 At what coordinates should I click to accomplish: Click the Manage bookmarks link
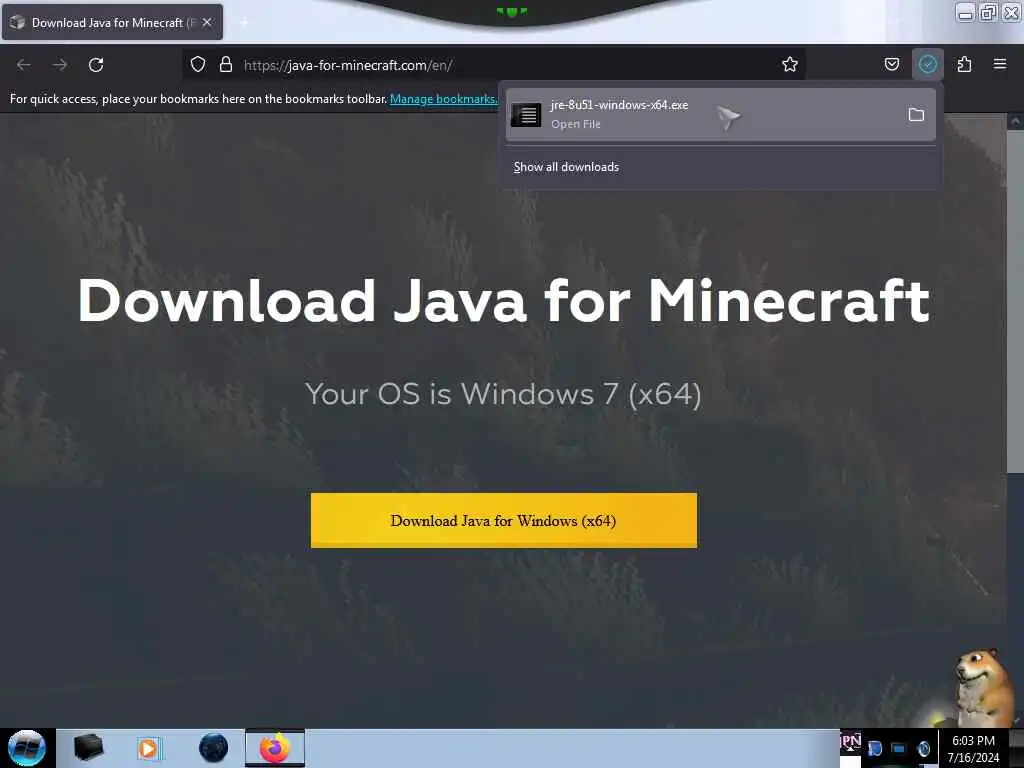(x=443, y=99)
